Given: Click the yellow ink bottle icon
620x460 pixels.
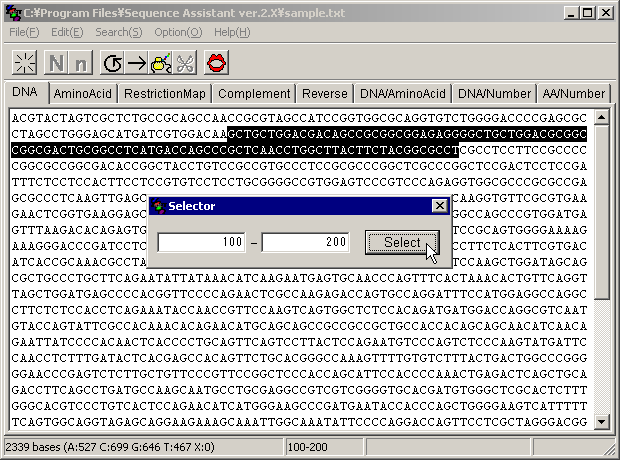Looking at the screenshot, I should (x=161, y=62).
